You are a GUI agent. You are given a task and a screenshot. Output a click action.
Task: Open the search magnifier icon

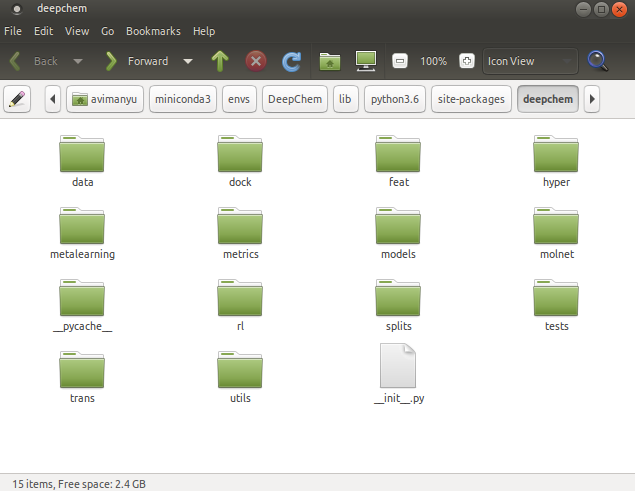pyautogui.click(x=598, y=61)
